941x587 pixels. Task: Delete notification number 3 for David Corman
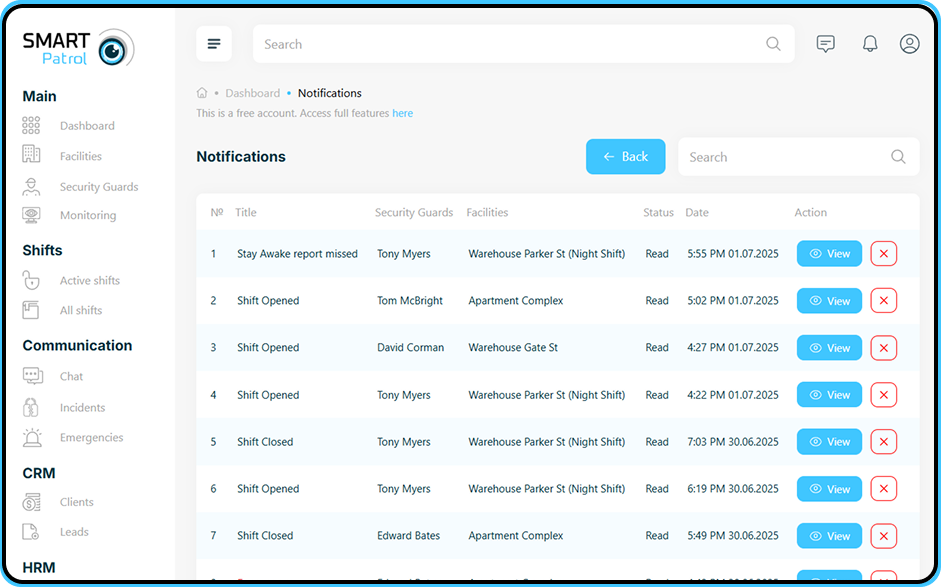tap(883, 348)
